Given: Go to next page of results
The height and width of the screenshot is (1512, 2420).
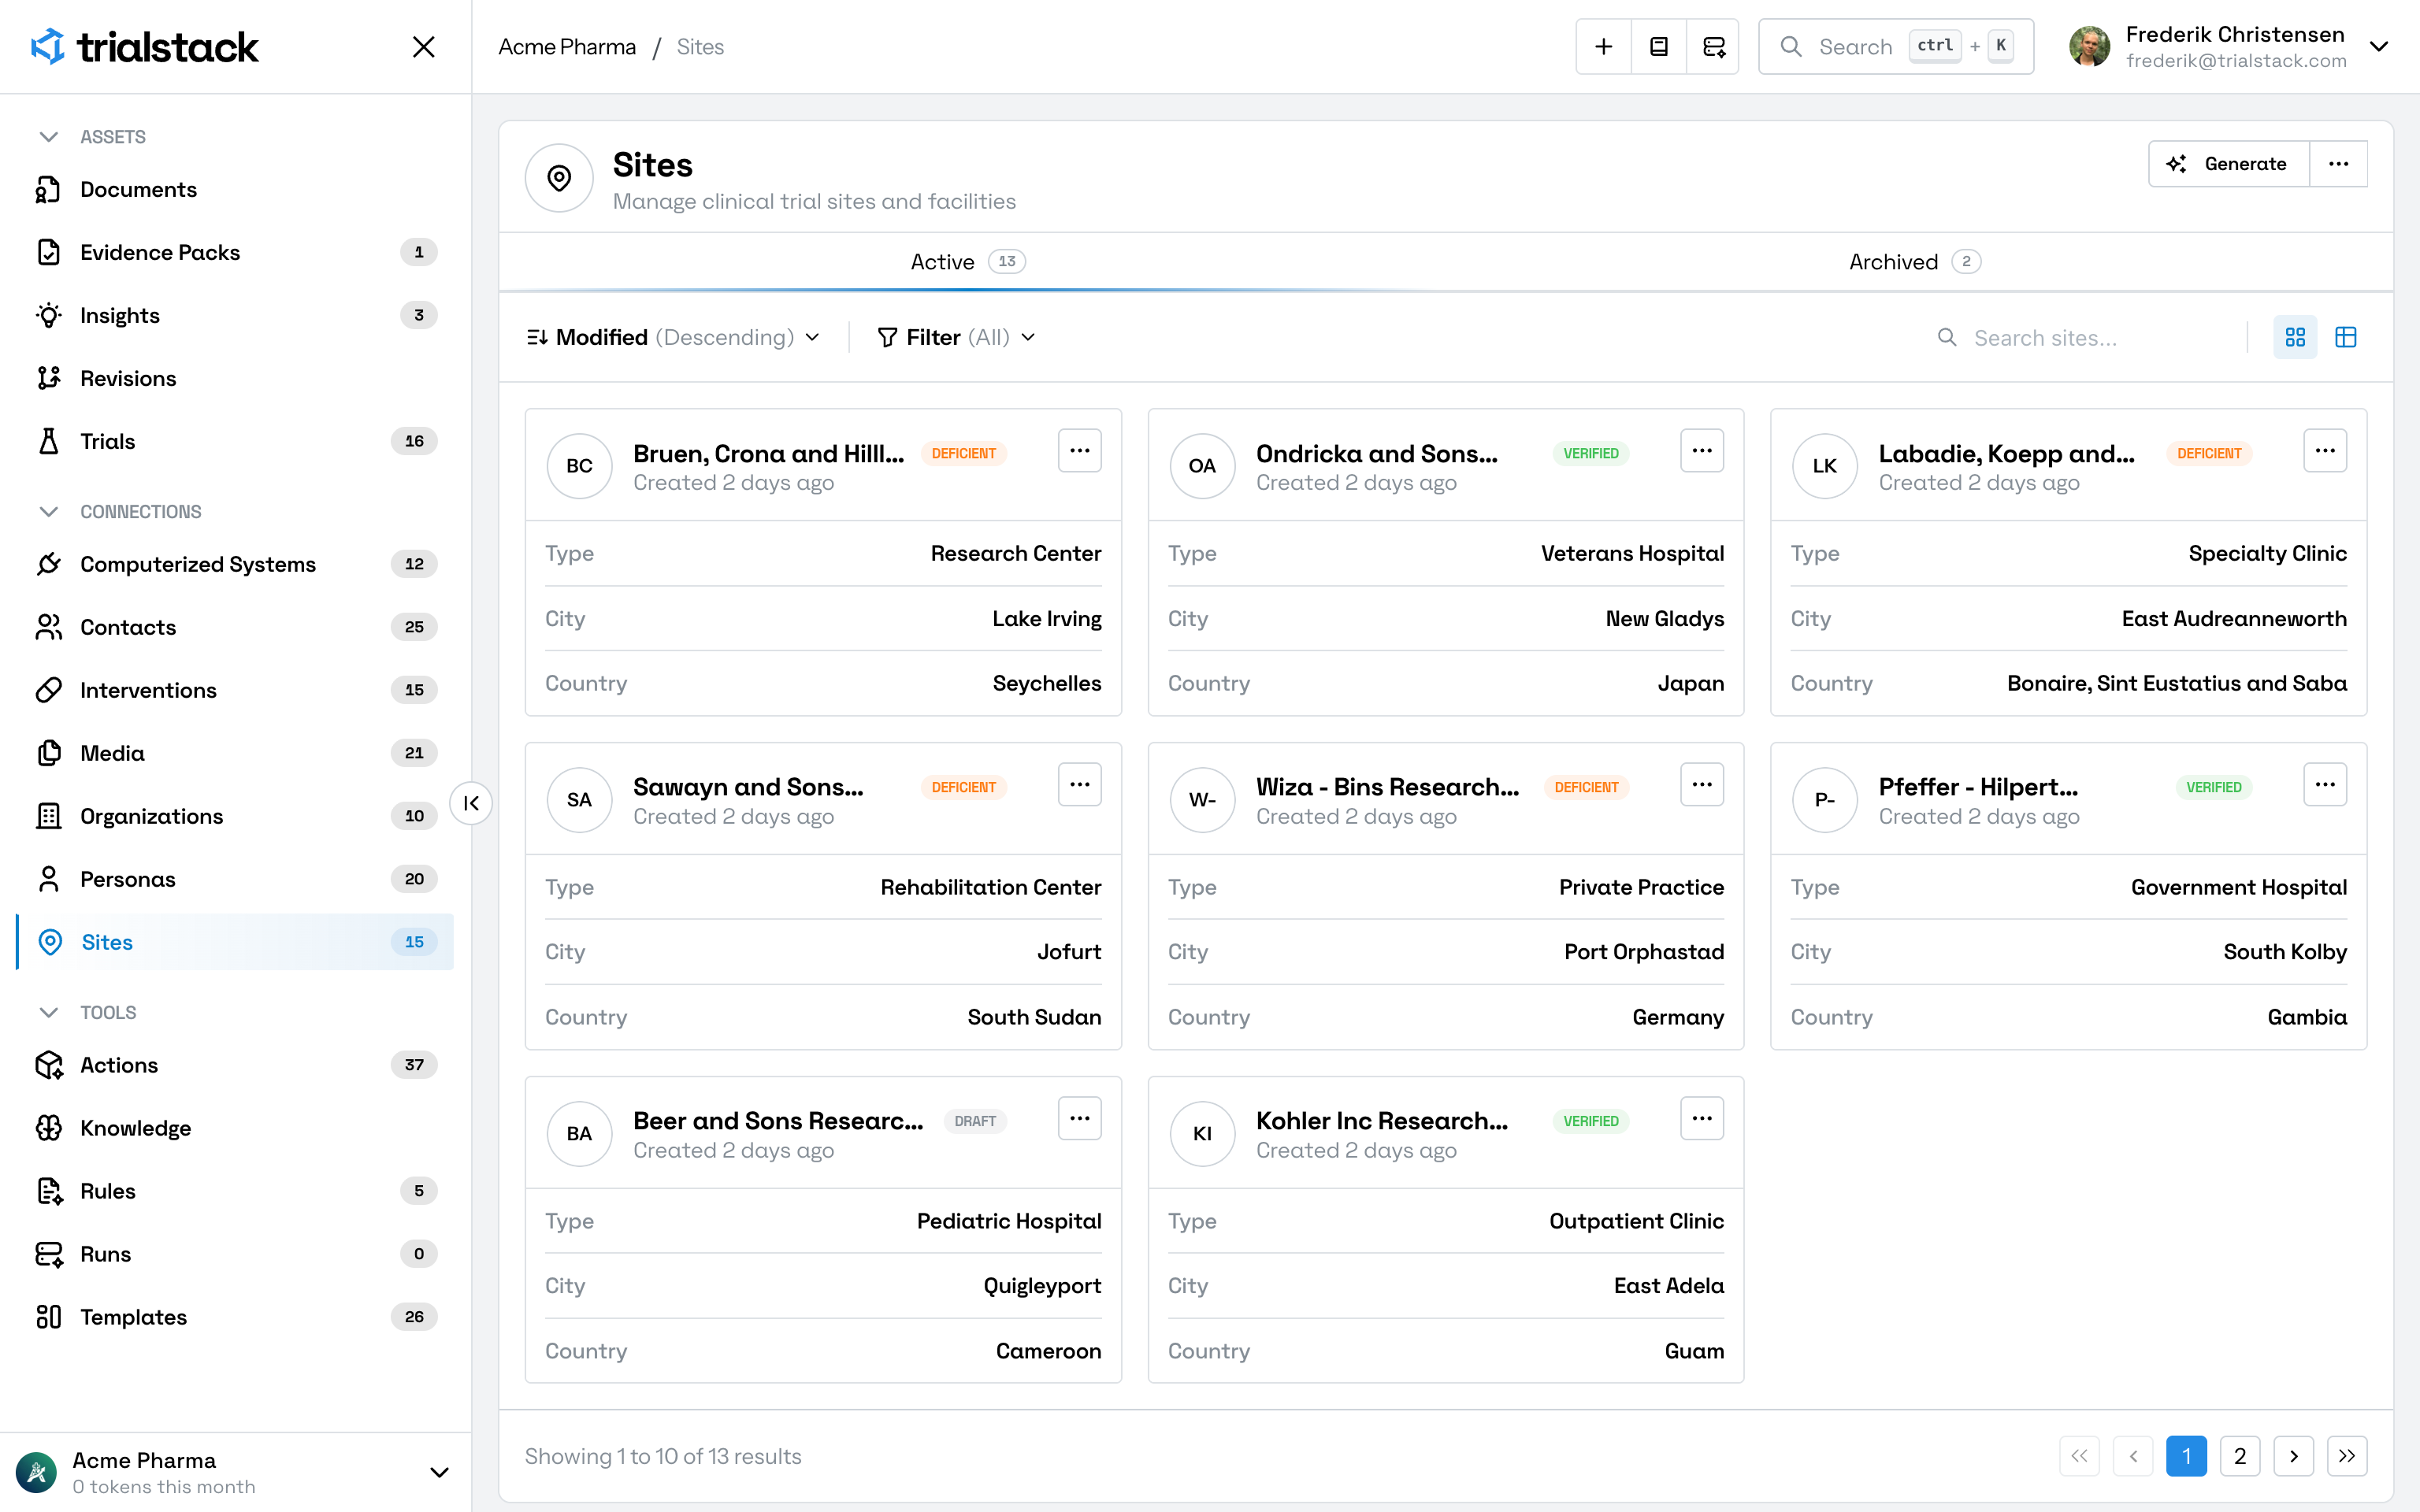Looking at the screenshot, I should [x=2294, y=1456].
